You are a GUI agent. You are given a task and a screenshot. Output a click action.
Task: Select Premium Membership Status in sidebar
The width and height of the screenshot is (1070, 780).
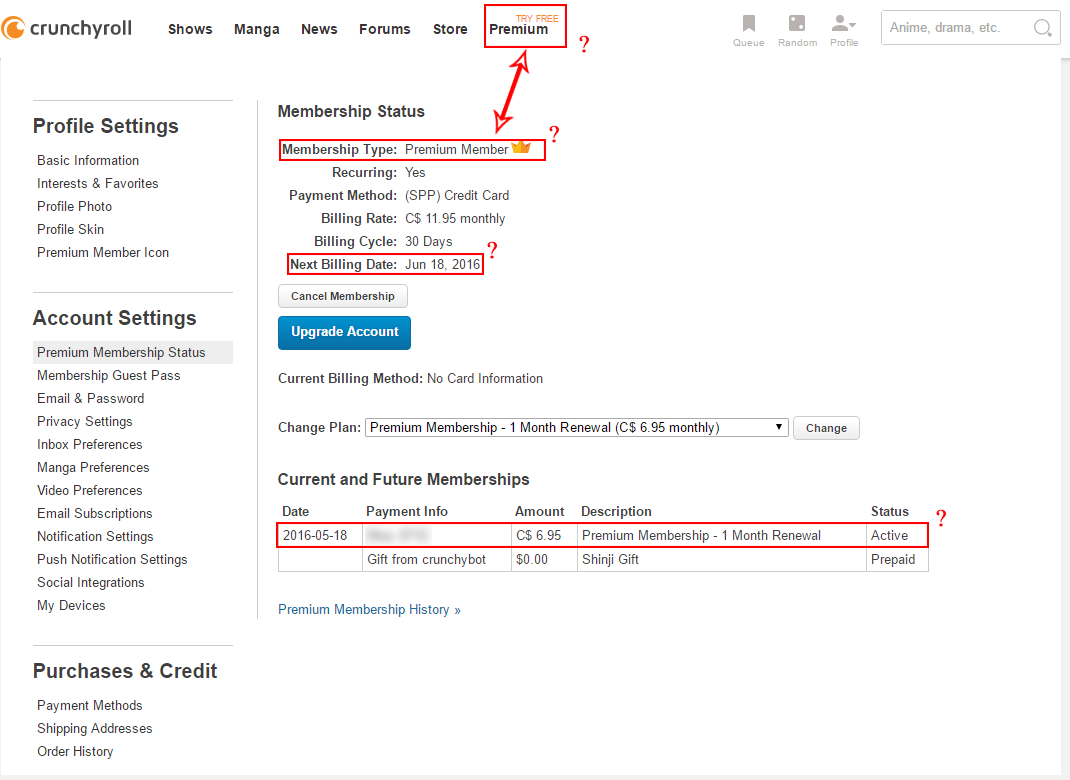(x=133, y=352)
